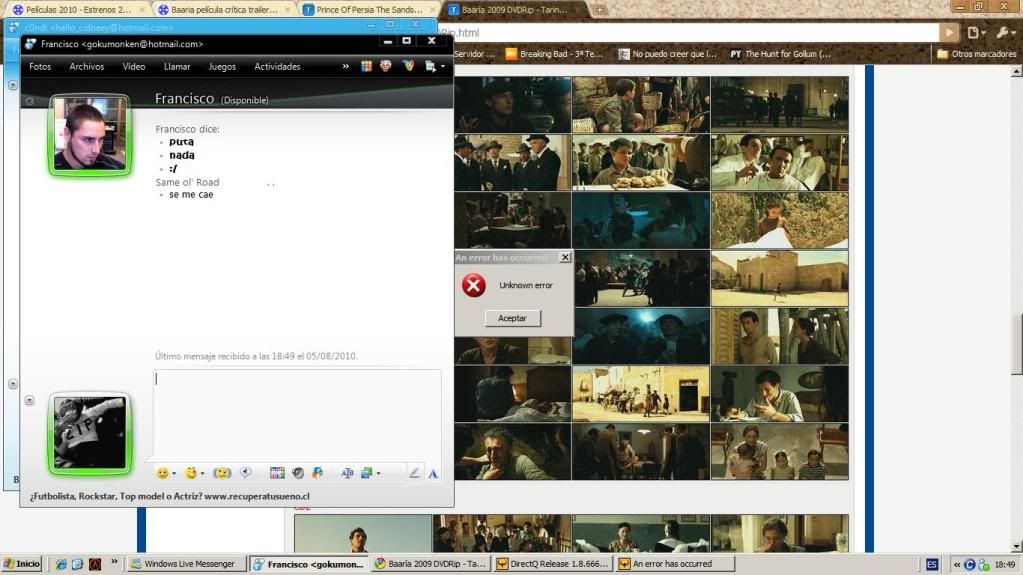Open the Otros marcadores bookmarks folder

coord(976,54)
